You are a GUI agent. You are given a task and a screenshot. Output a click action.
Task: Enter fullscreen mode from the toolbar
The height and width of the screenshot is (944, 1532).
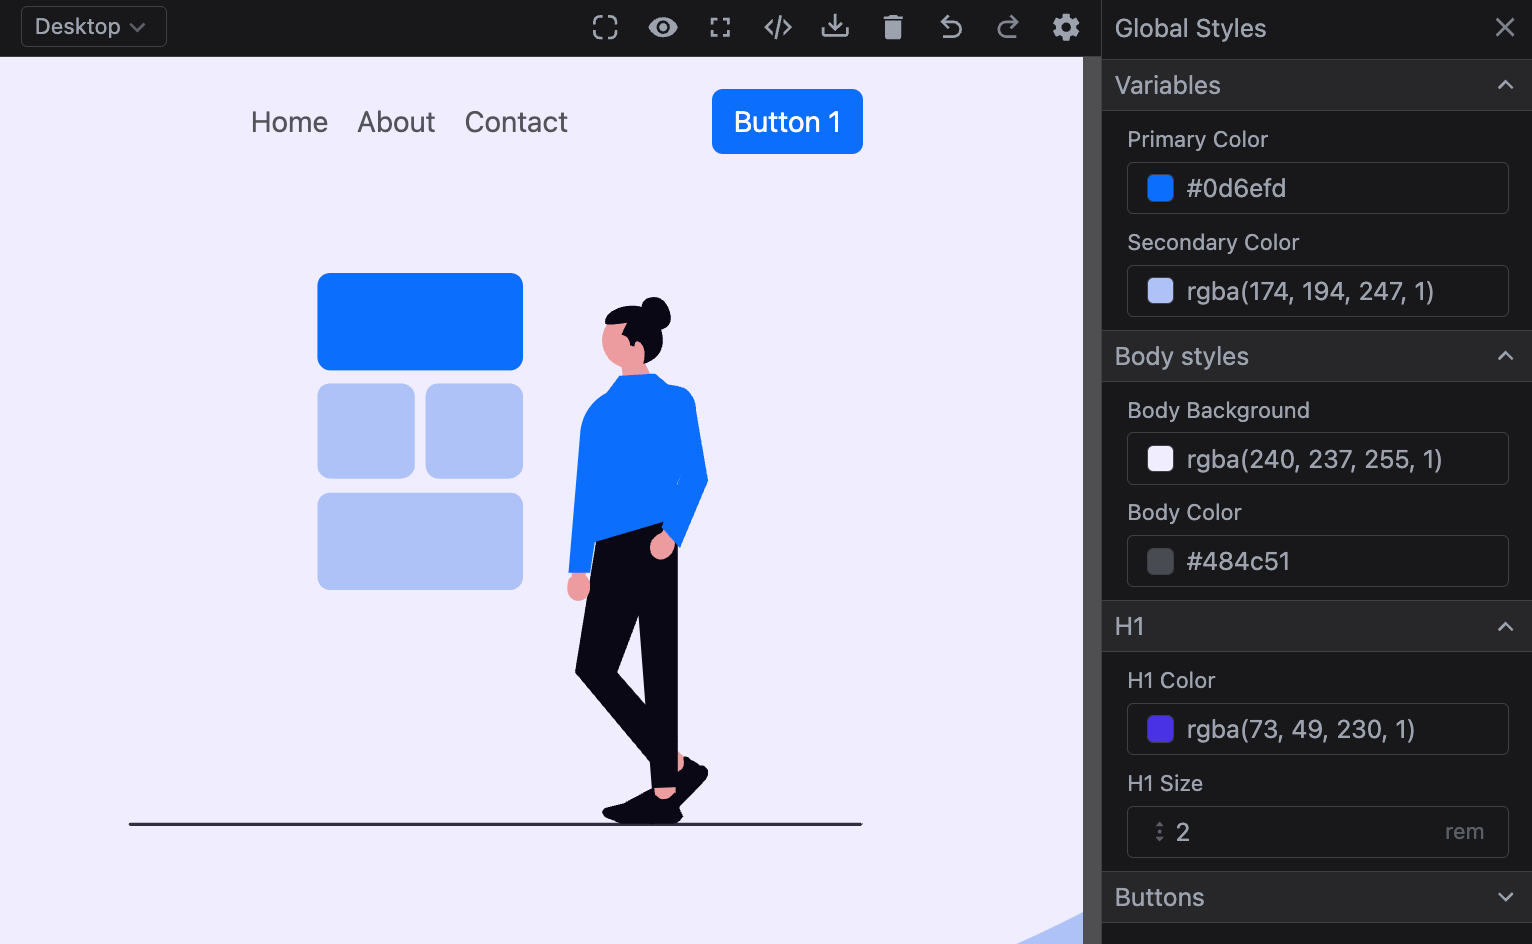[720, 27]
